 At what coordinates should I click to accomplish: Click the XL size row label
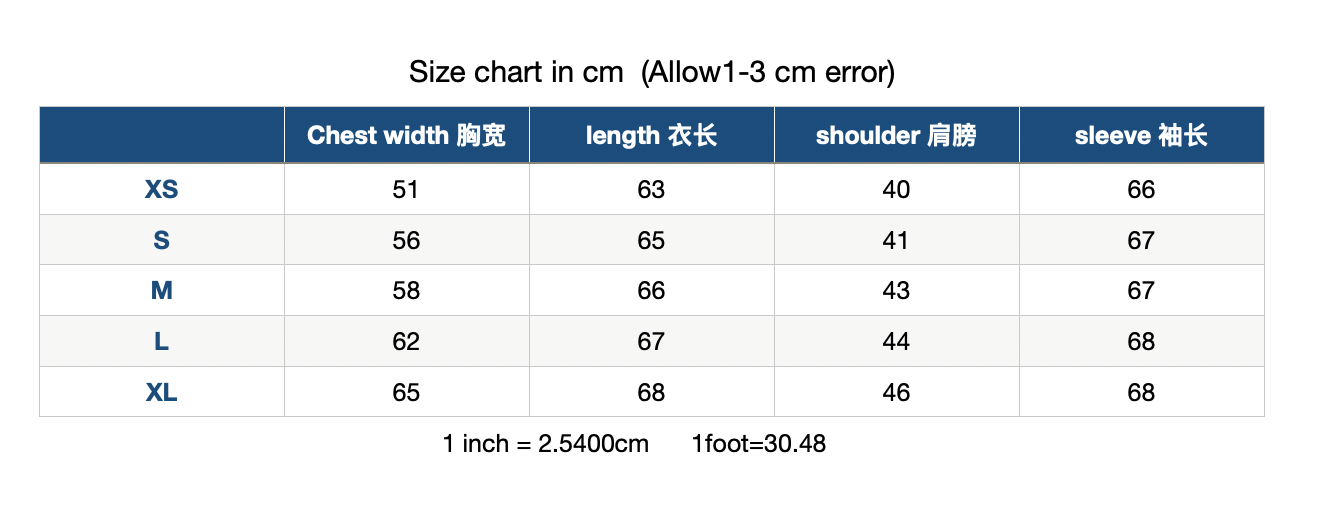(161, 392)
